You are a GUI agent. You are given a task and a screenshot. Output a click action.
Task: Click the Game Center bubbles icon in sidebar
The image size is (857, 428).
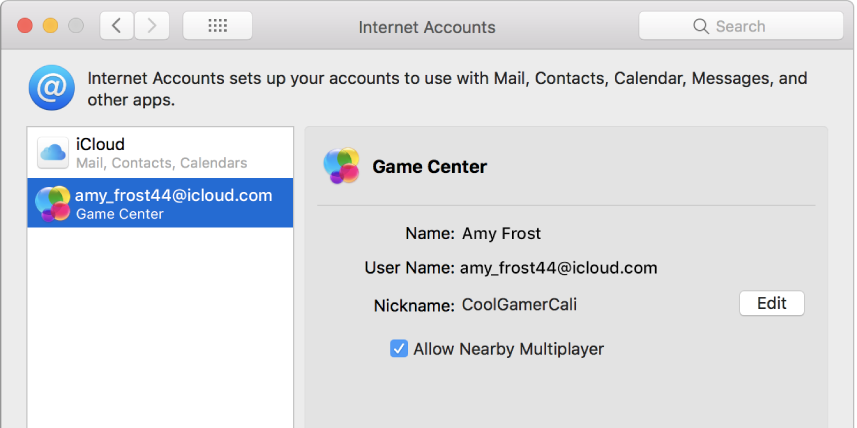(x=52, y=203)
